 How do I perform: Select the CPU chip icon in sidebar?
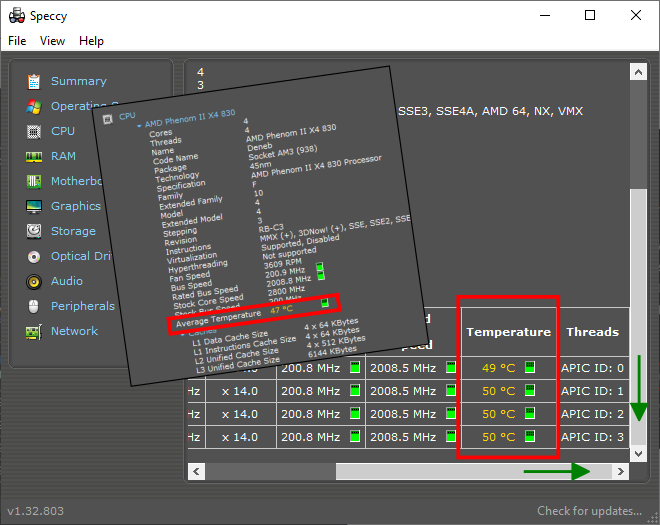(34, 131)
